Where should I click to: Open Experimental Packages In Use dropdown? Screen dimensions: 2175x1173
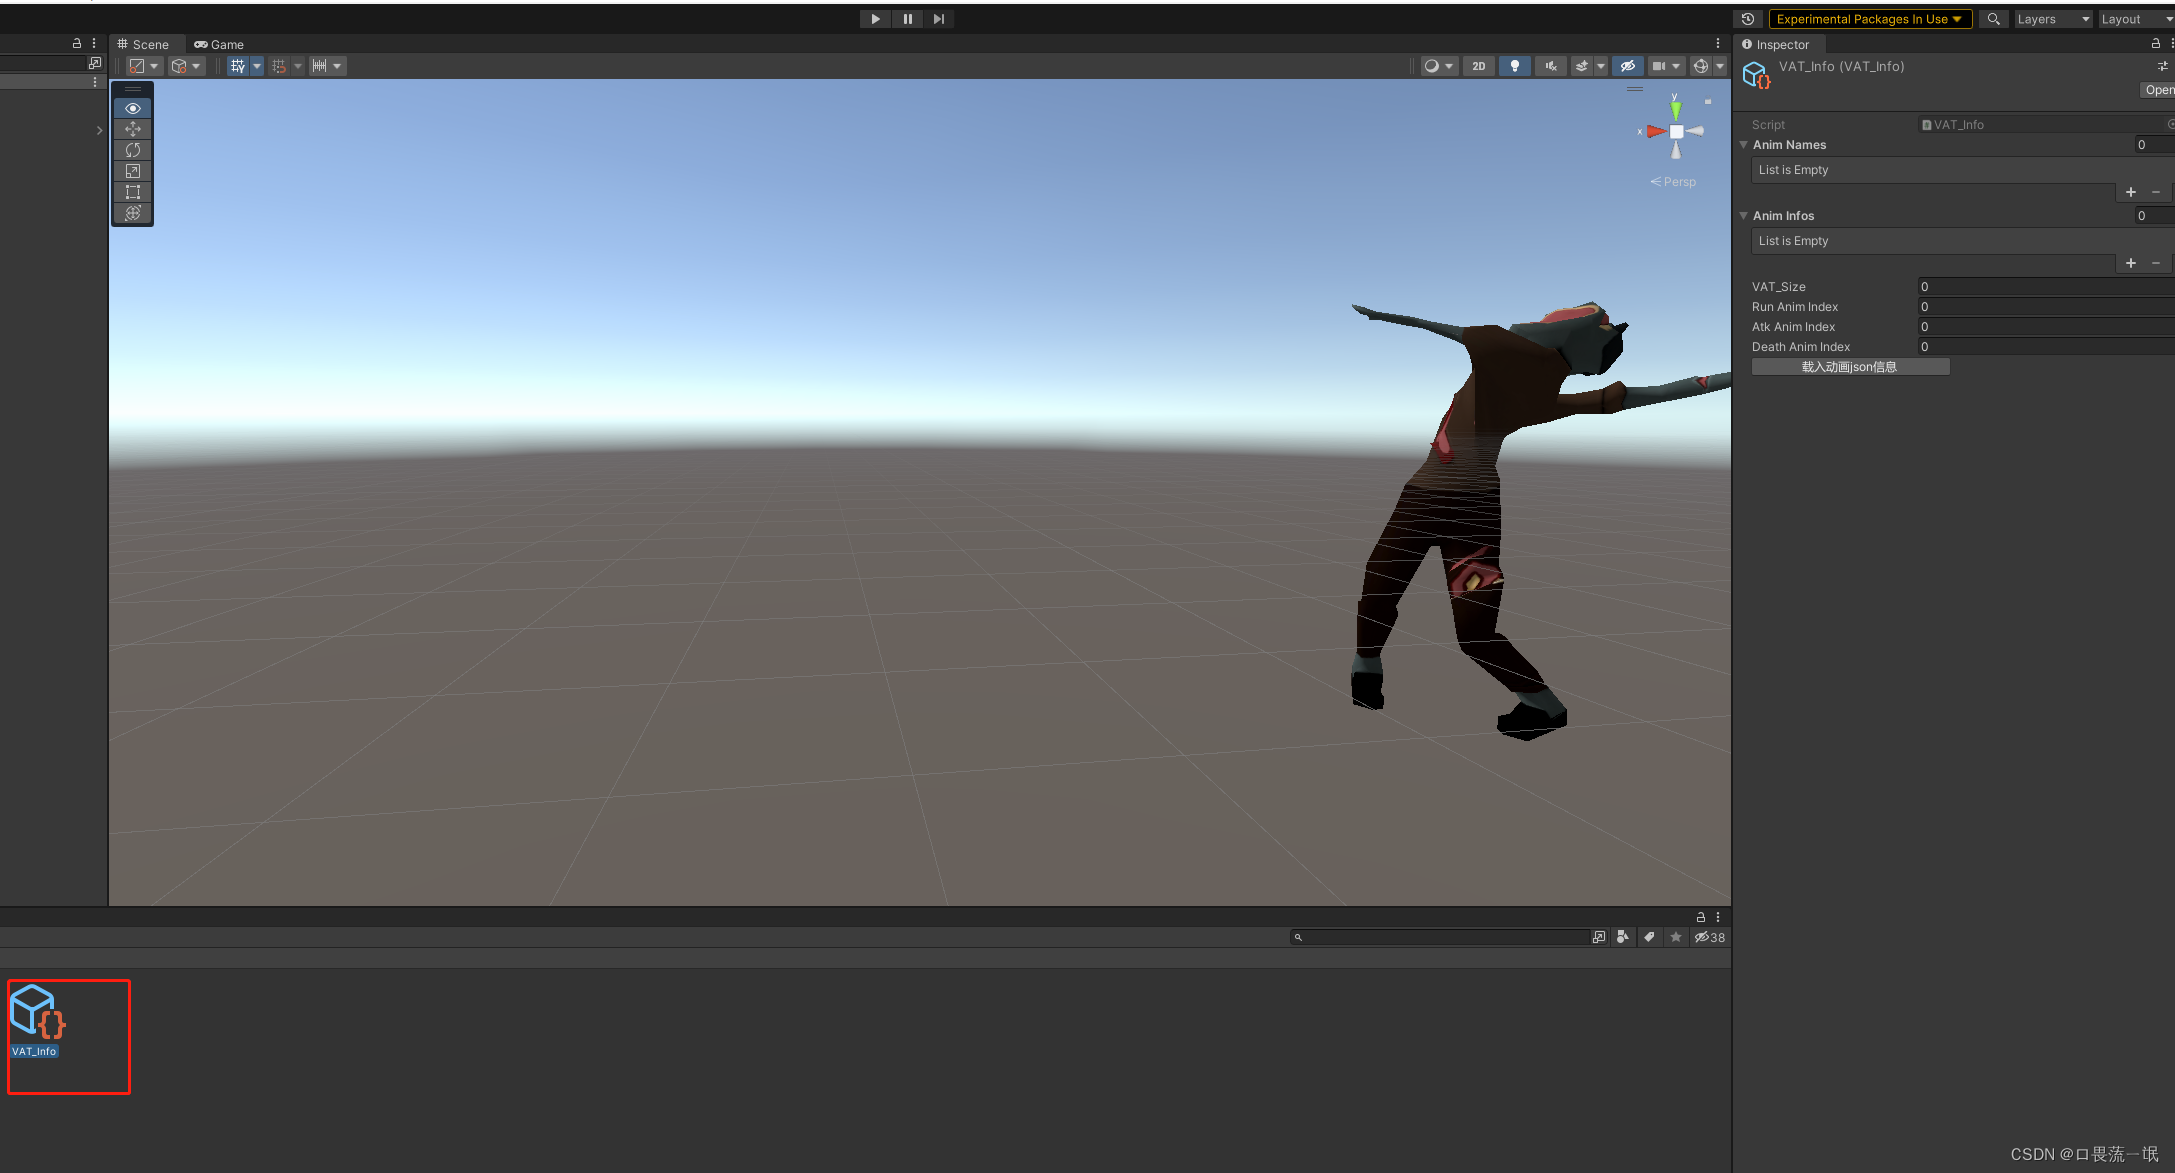click(1870, 19)
